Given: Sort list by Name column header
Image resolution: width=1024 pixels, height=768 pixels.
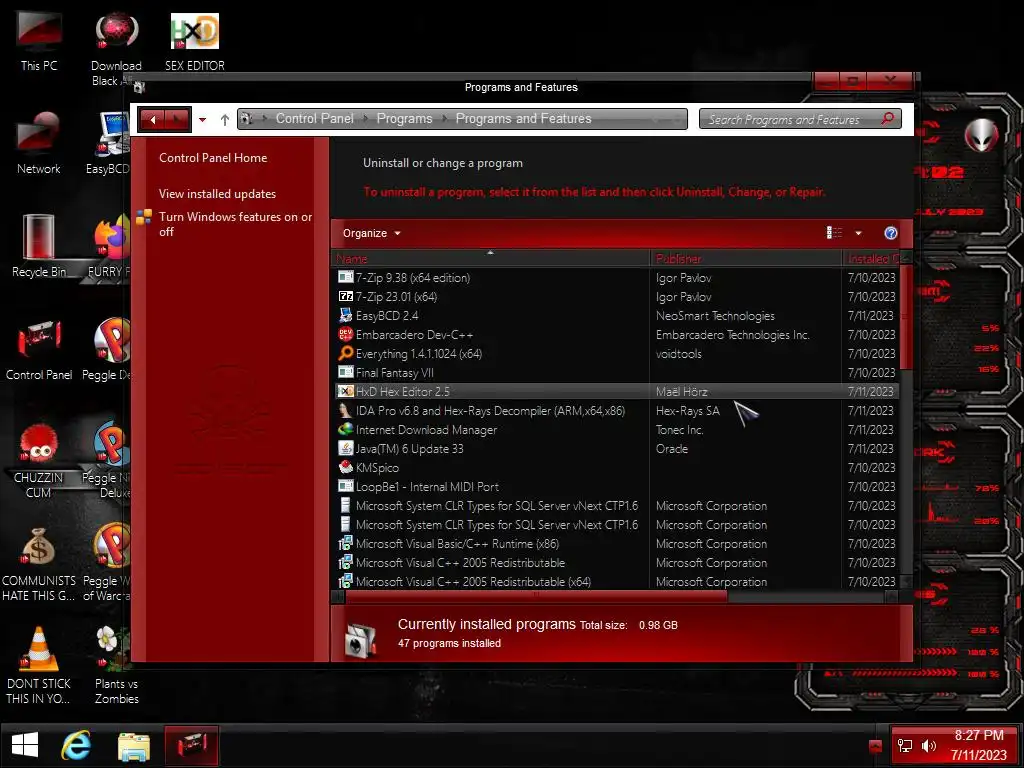Looking at the screenshot, I should pyautogui.click(x=491, y=259).
